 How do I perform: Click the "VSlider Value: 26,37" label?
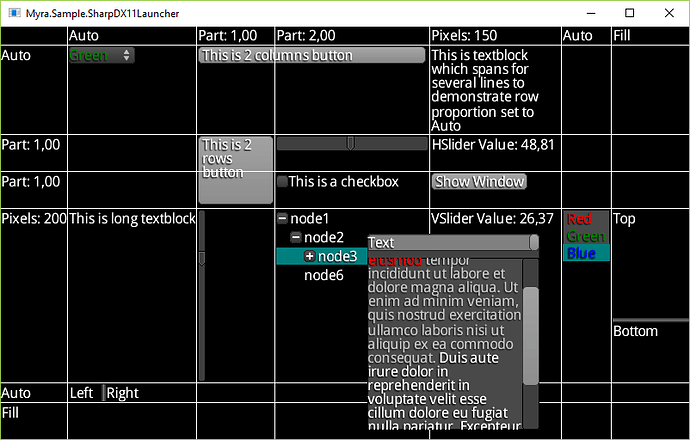pos(492,218)
